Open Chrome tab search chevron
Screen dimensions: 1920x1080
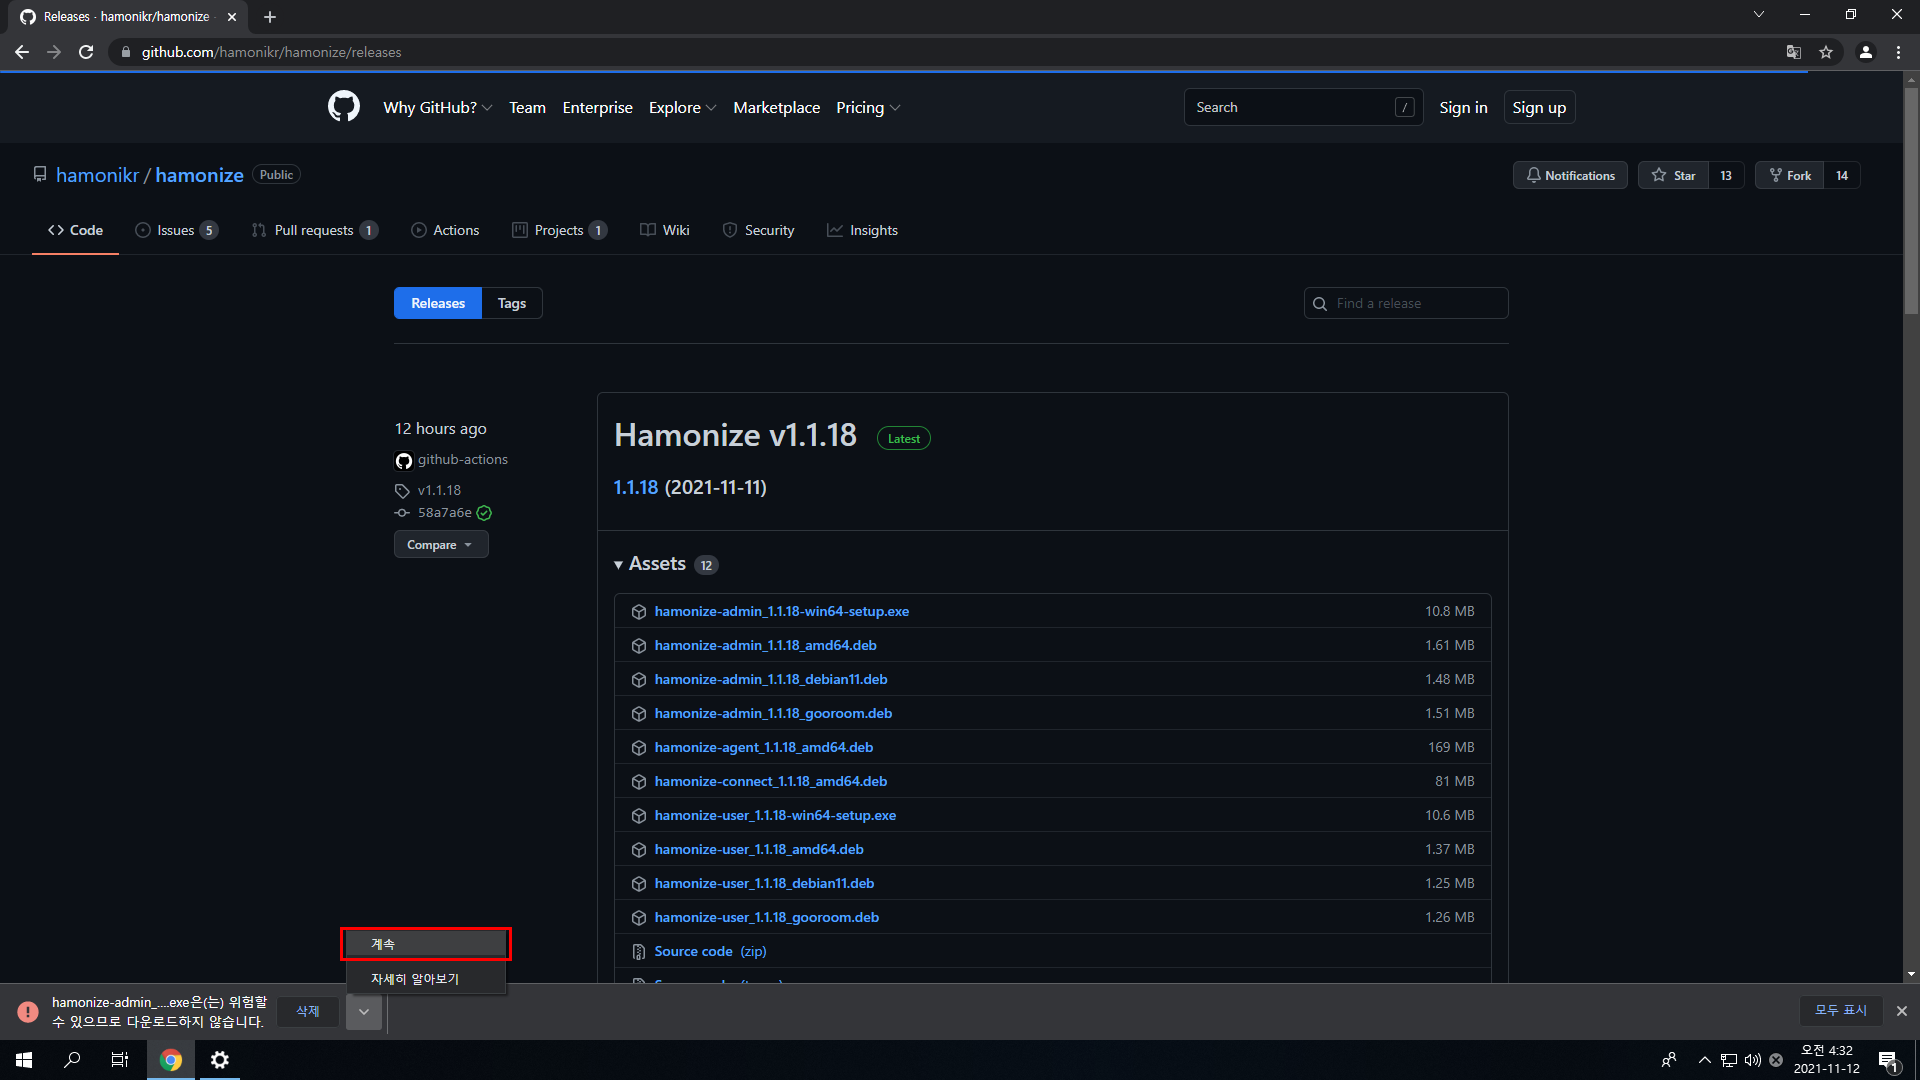click(x=1759, y=15)
